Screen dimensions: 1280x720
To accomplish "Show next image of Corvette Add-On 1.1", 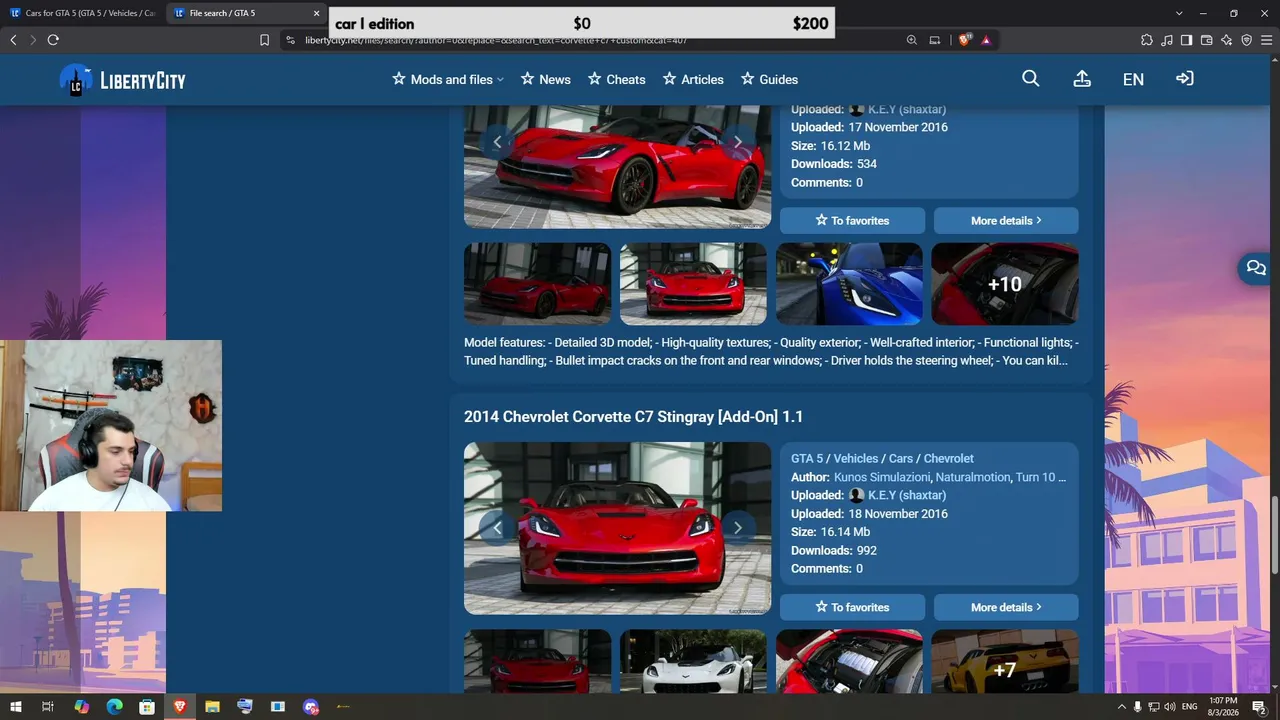I will pyautogui.click(x=738, y=528).
